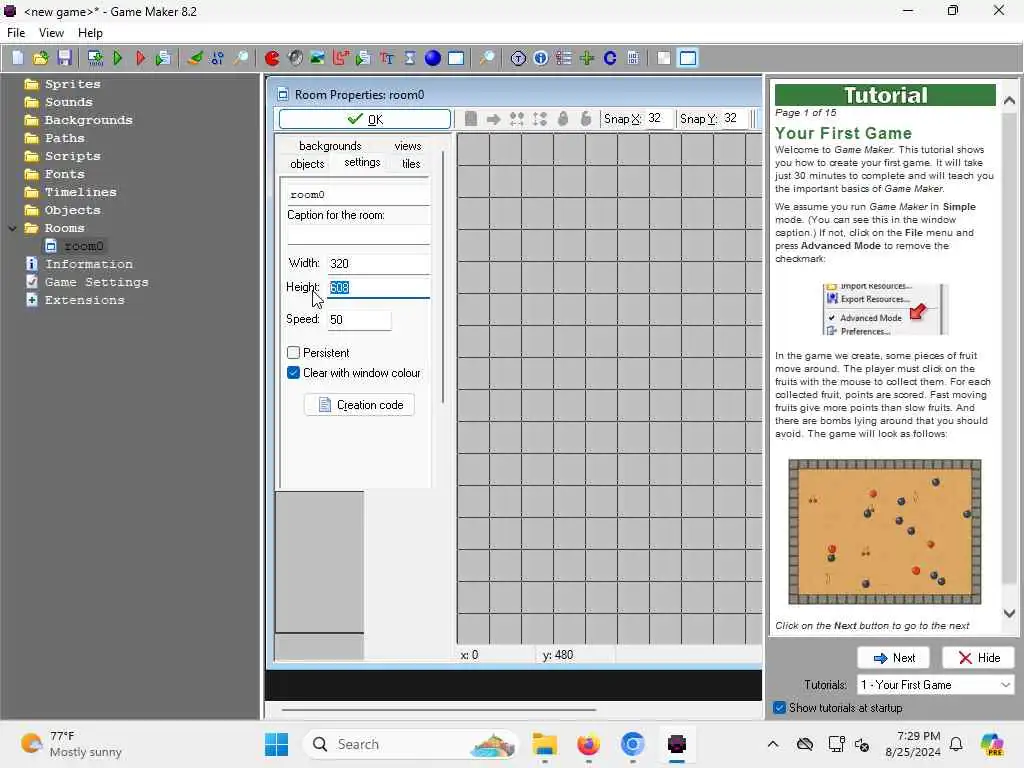The height and width of the screenshot is (768, 1024).
Task: Select the Objects folder in tree
Action: click(x=72, y=210)
